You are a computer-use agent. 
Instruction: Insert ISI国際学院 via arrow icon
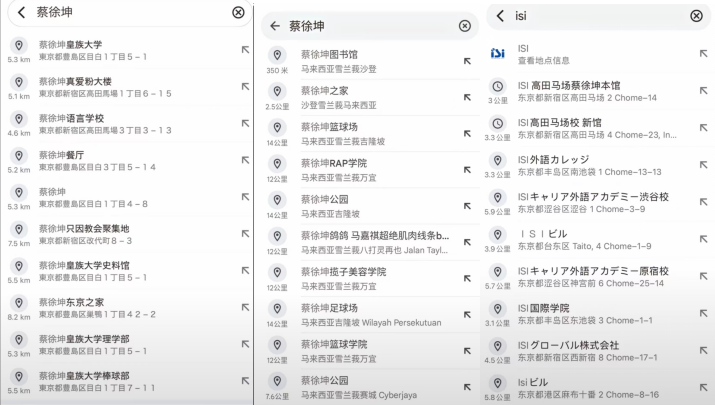pos(704,313)
